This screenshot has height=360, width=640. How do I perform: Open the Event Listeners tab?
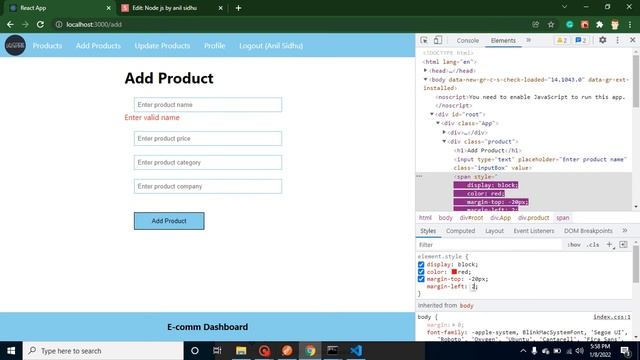[534, 231]
